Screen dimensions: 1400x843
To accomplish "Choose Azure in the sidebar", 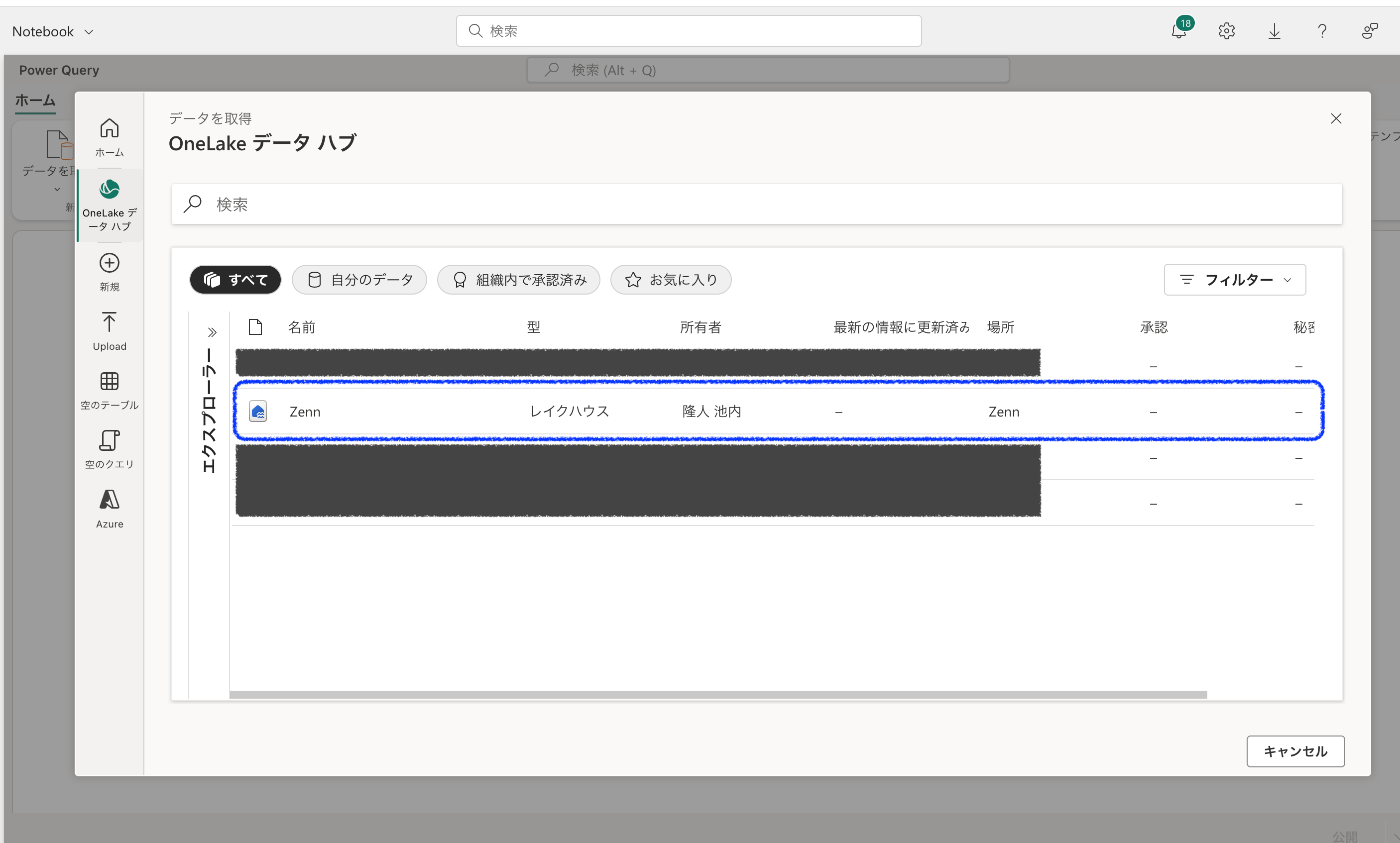I will click(x=110, y=509).
